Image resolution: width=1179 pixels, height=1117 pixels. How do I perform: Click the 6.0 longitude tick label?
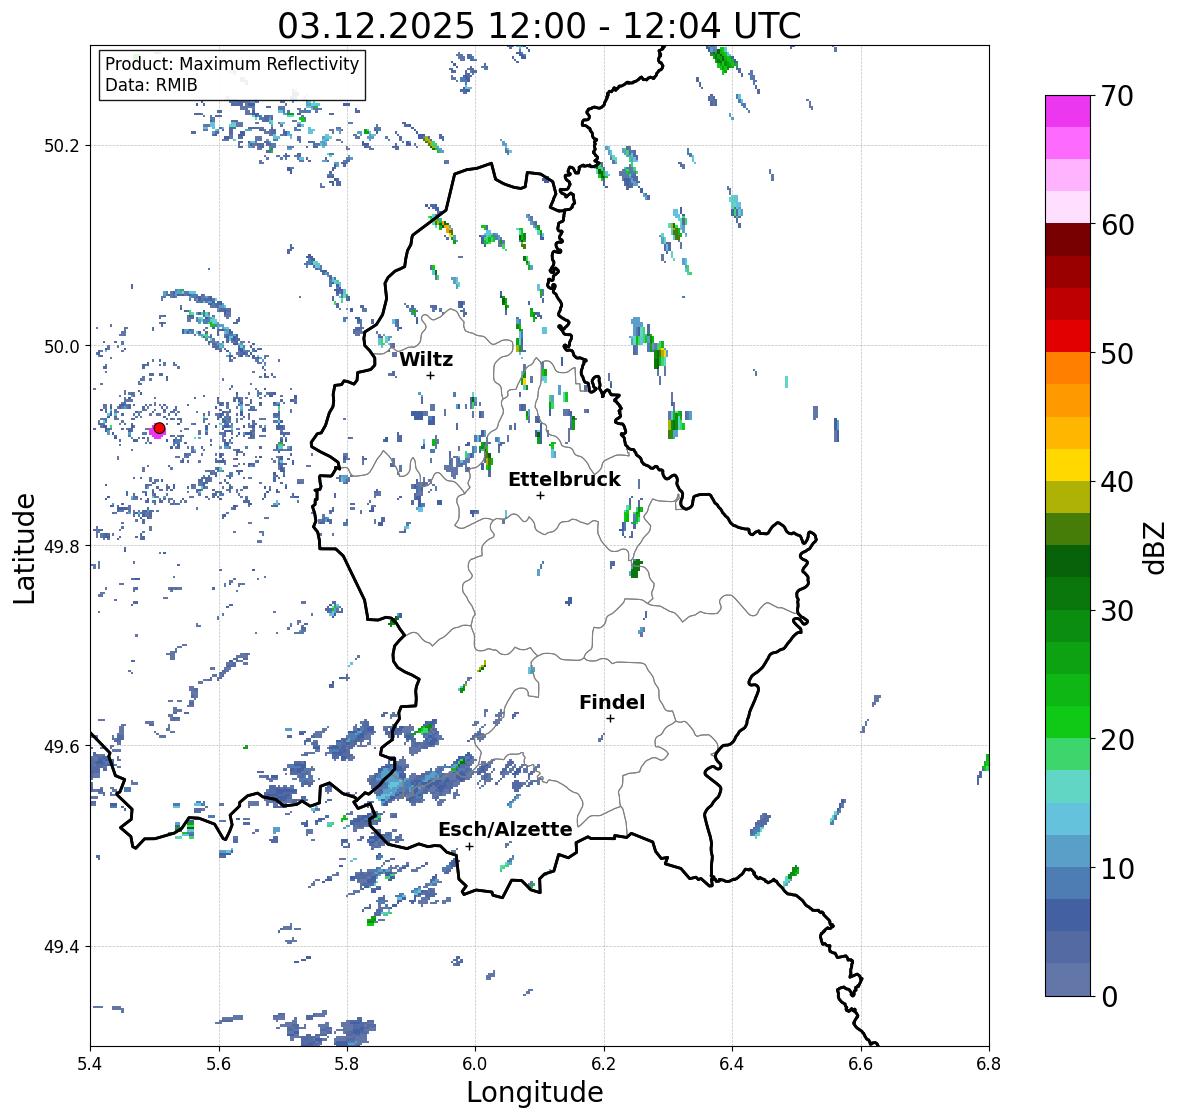coord(475,1063)
